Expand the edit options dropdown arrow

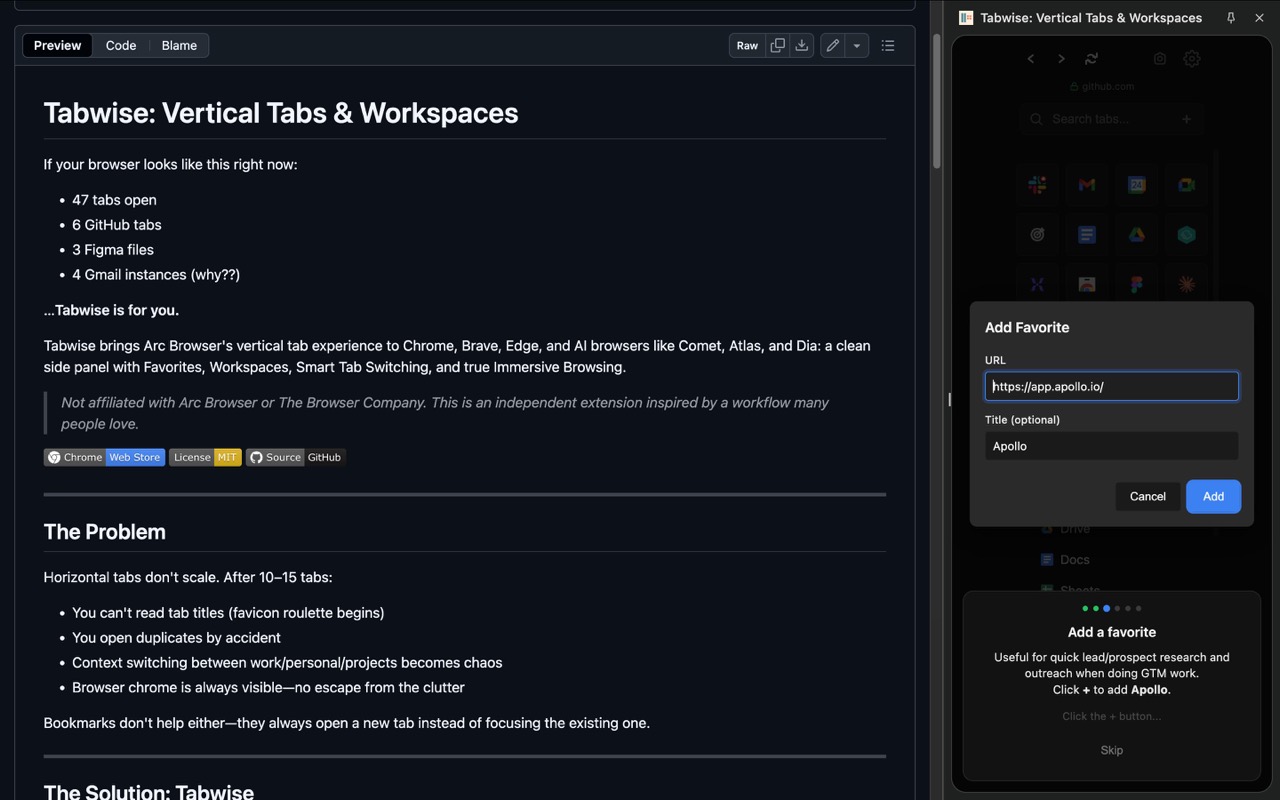pos(857,45)
